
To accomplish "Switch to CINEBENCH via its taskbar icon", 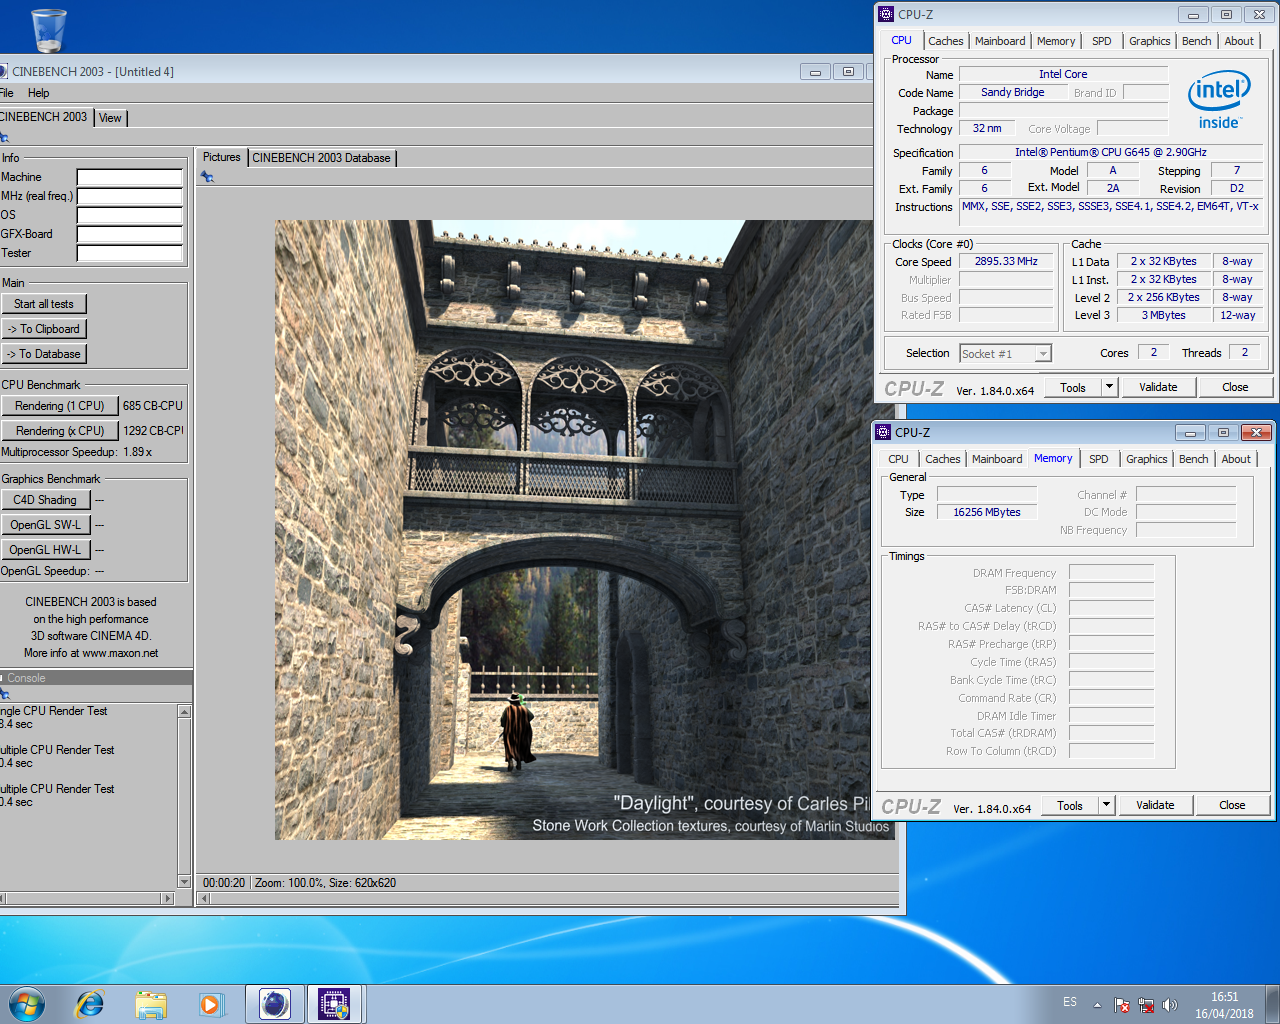I will (274, 1004).
